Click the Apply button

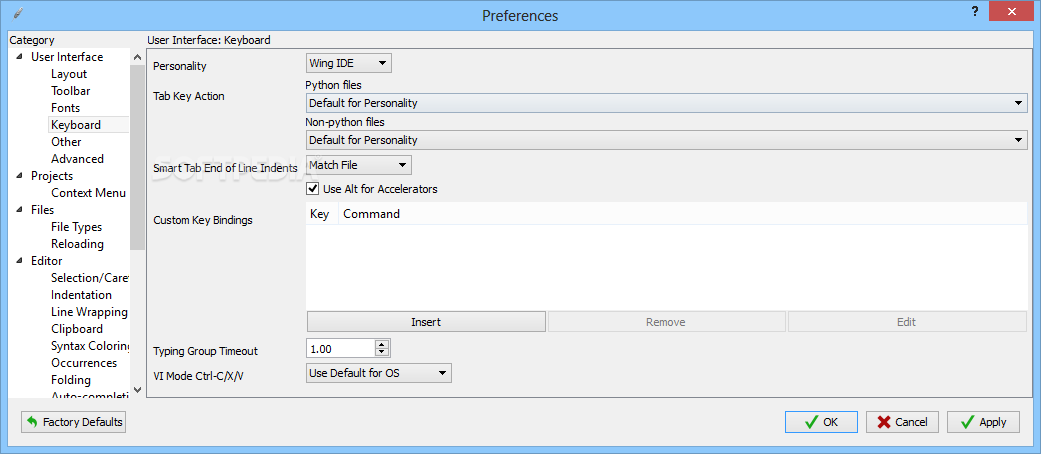[x=983, y=422]
